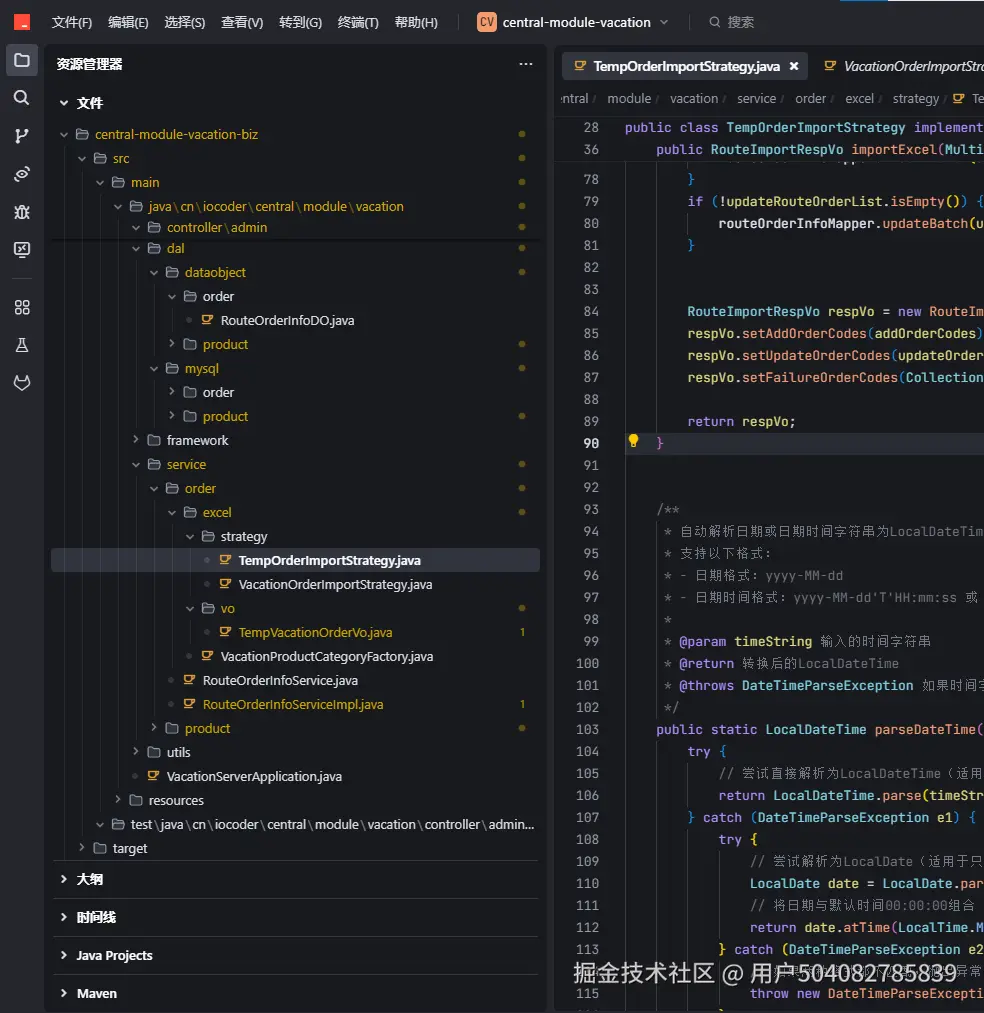This screenshot has height=1013, width=984.
Task: Expand the Java Projects section
Action: tap(114, 955)
